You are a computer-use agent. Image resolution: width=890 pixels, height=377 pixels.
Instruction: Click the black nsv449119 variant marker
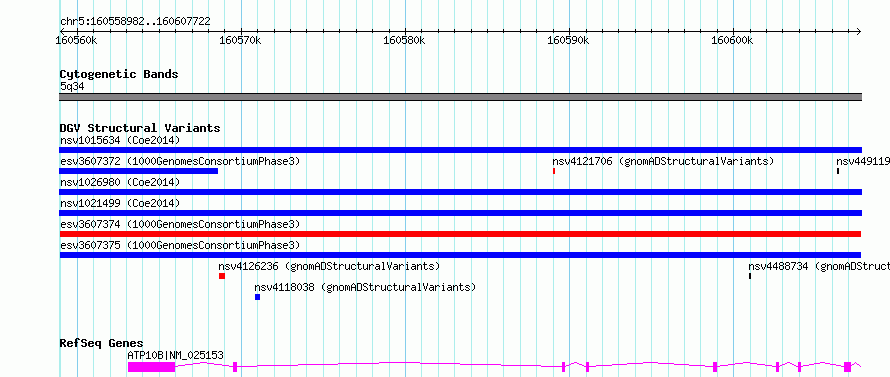838,171
